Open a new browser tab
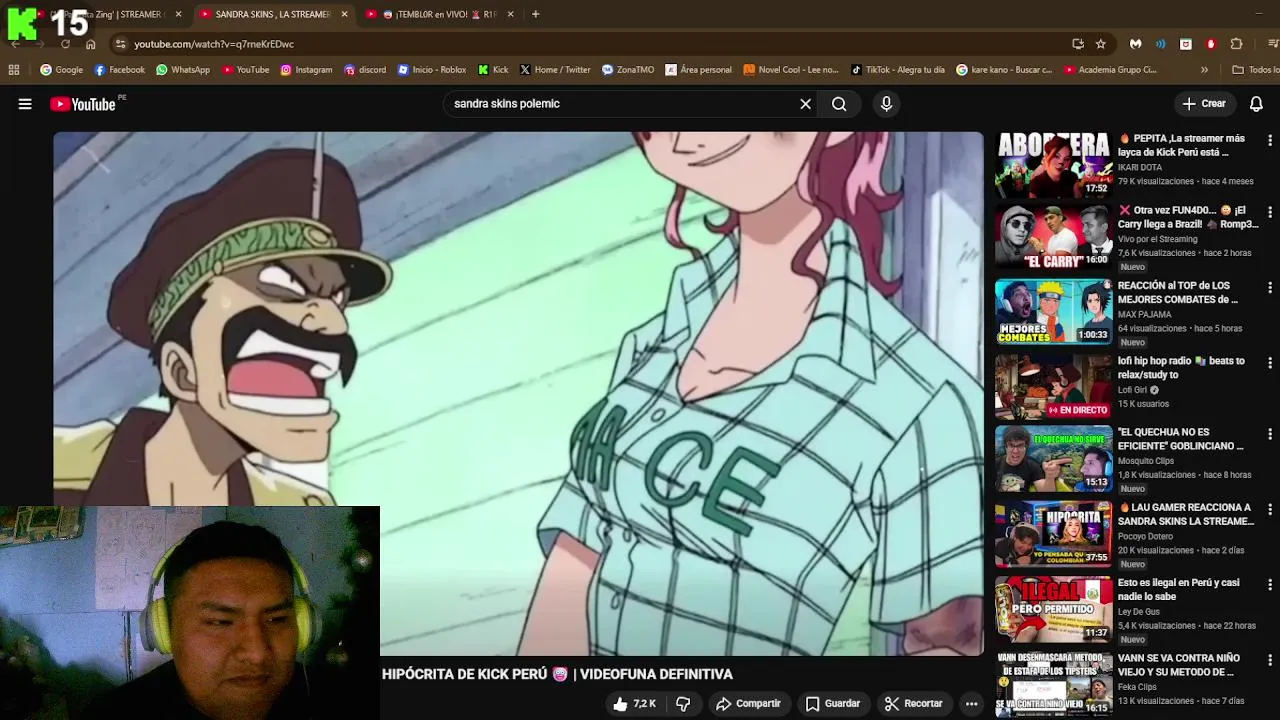 tap(535, 14)
